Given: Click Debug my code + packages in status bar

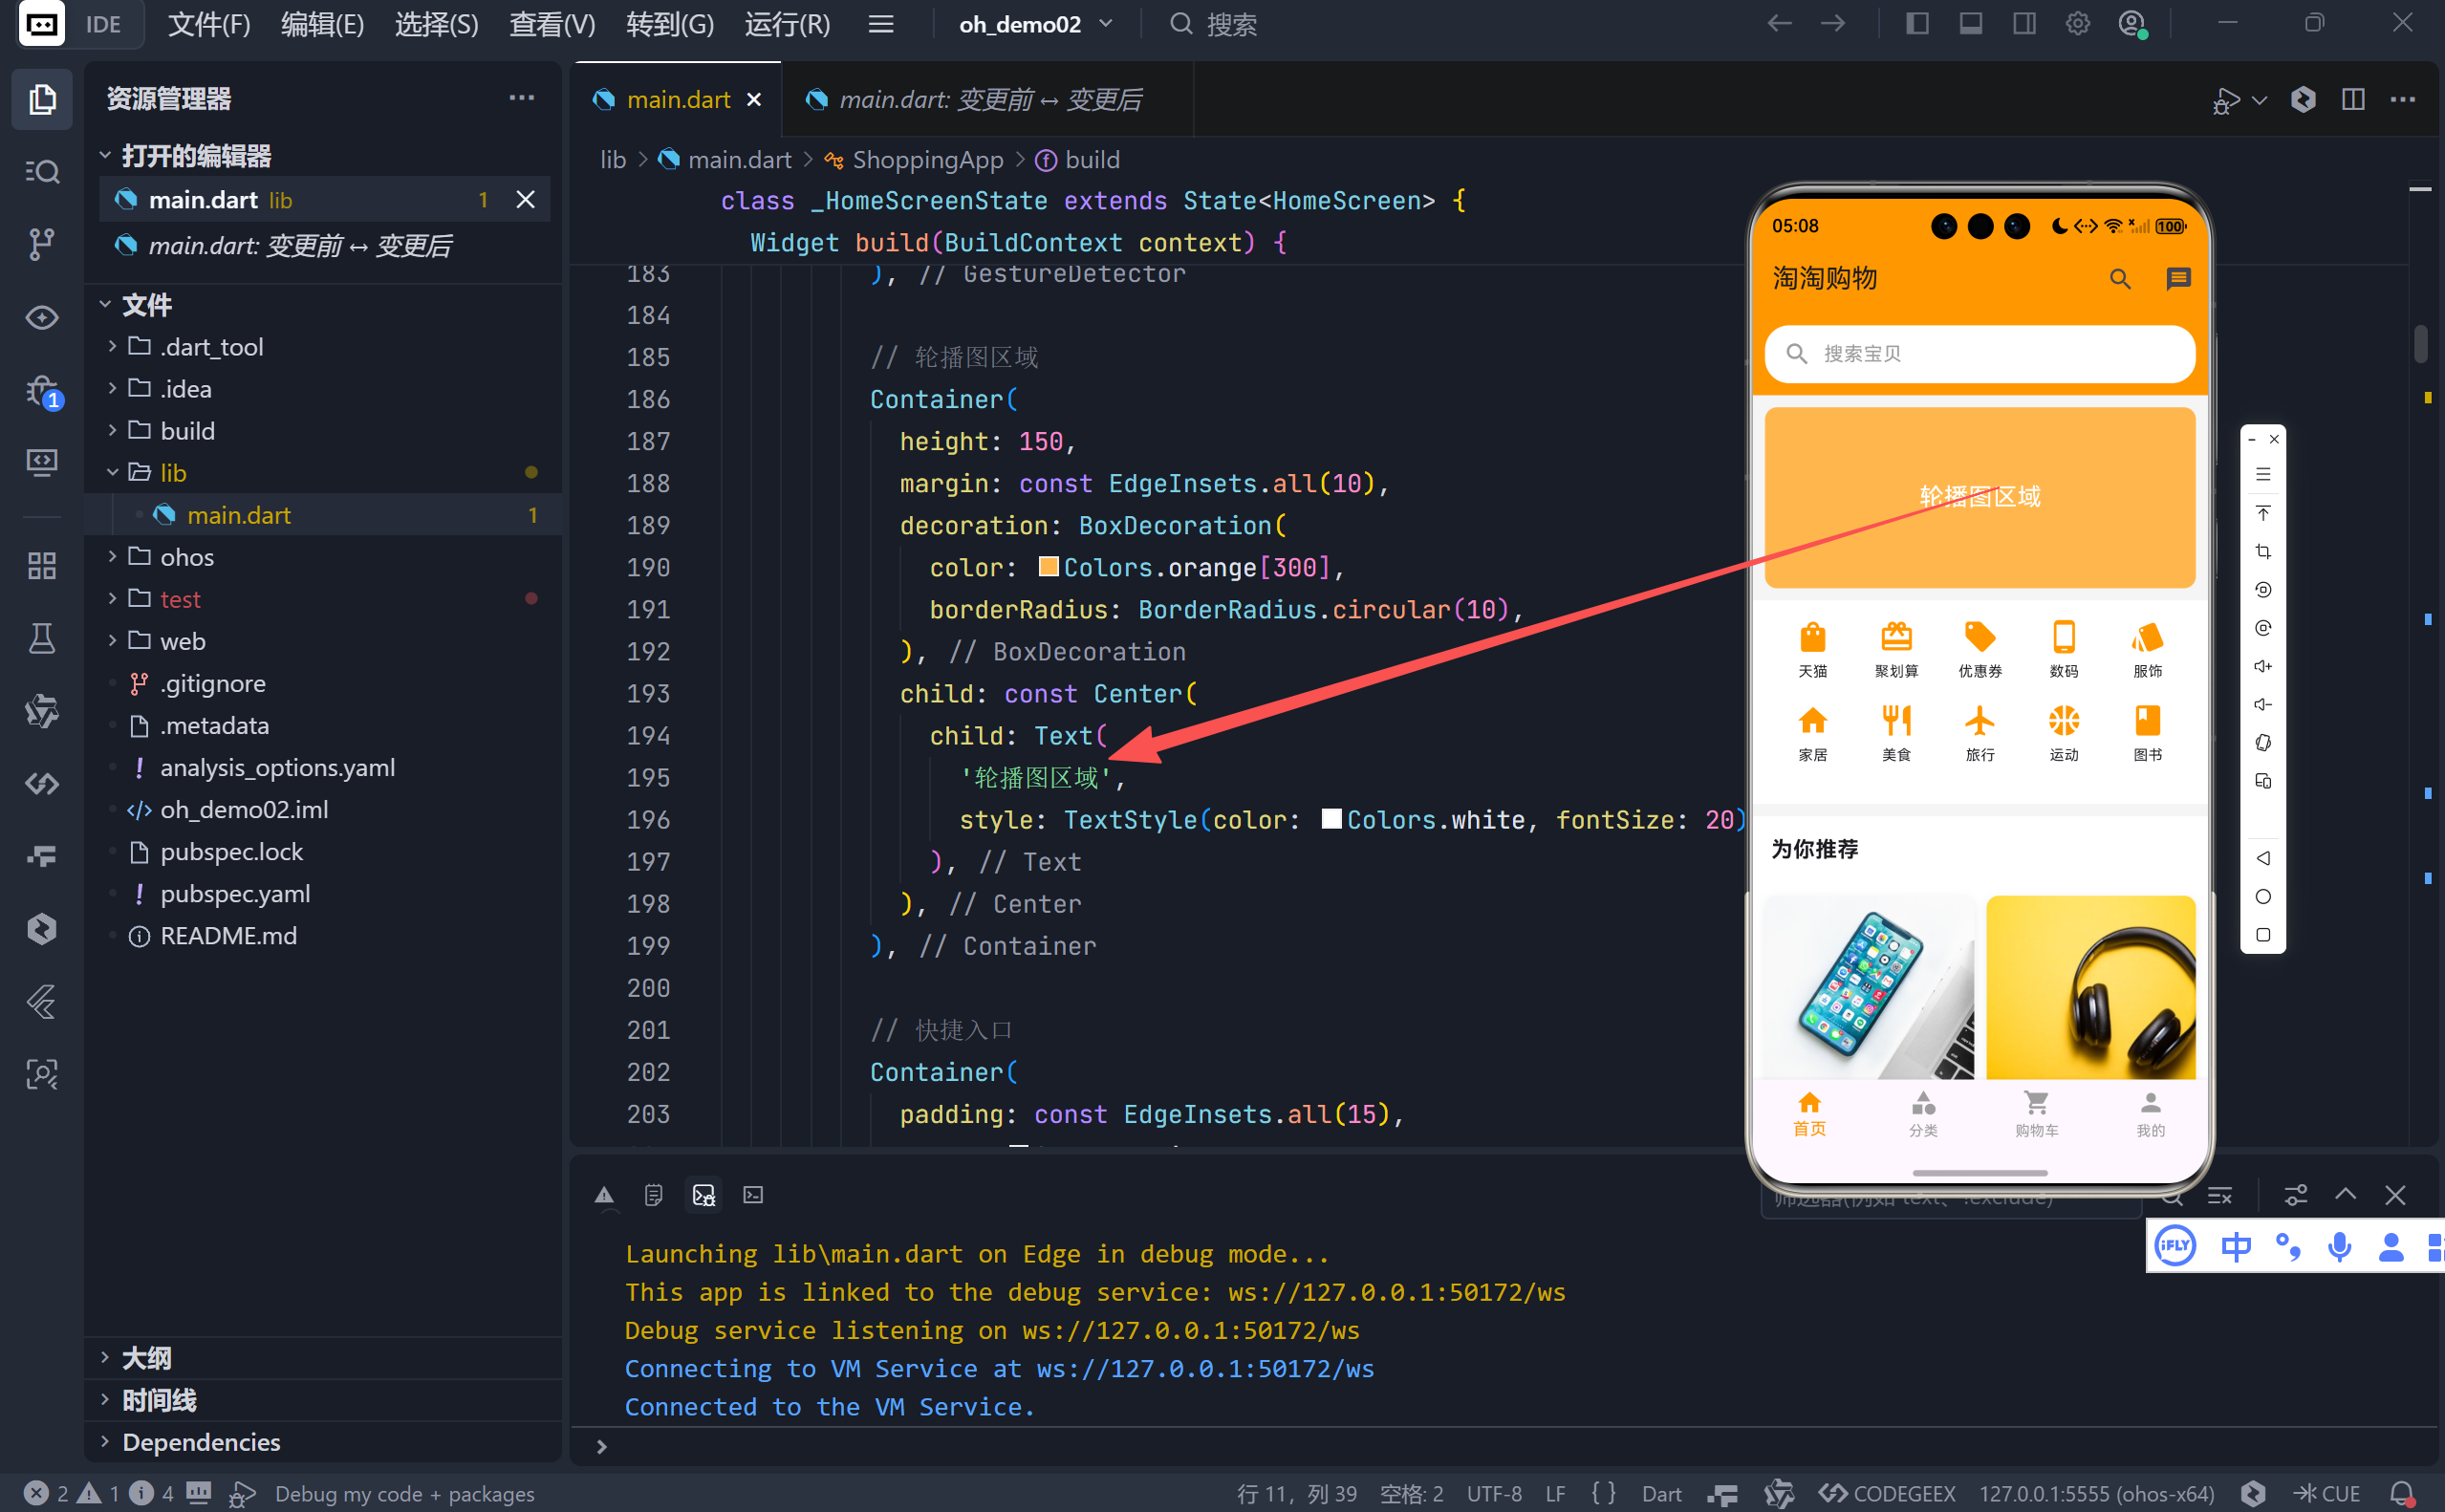Looking at the screenshot, I should [404, 1493].
